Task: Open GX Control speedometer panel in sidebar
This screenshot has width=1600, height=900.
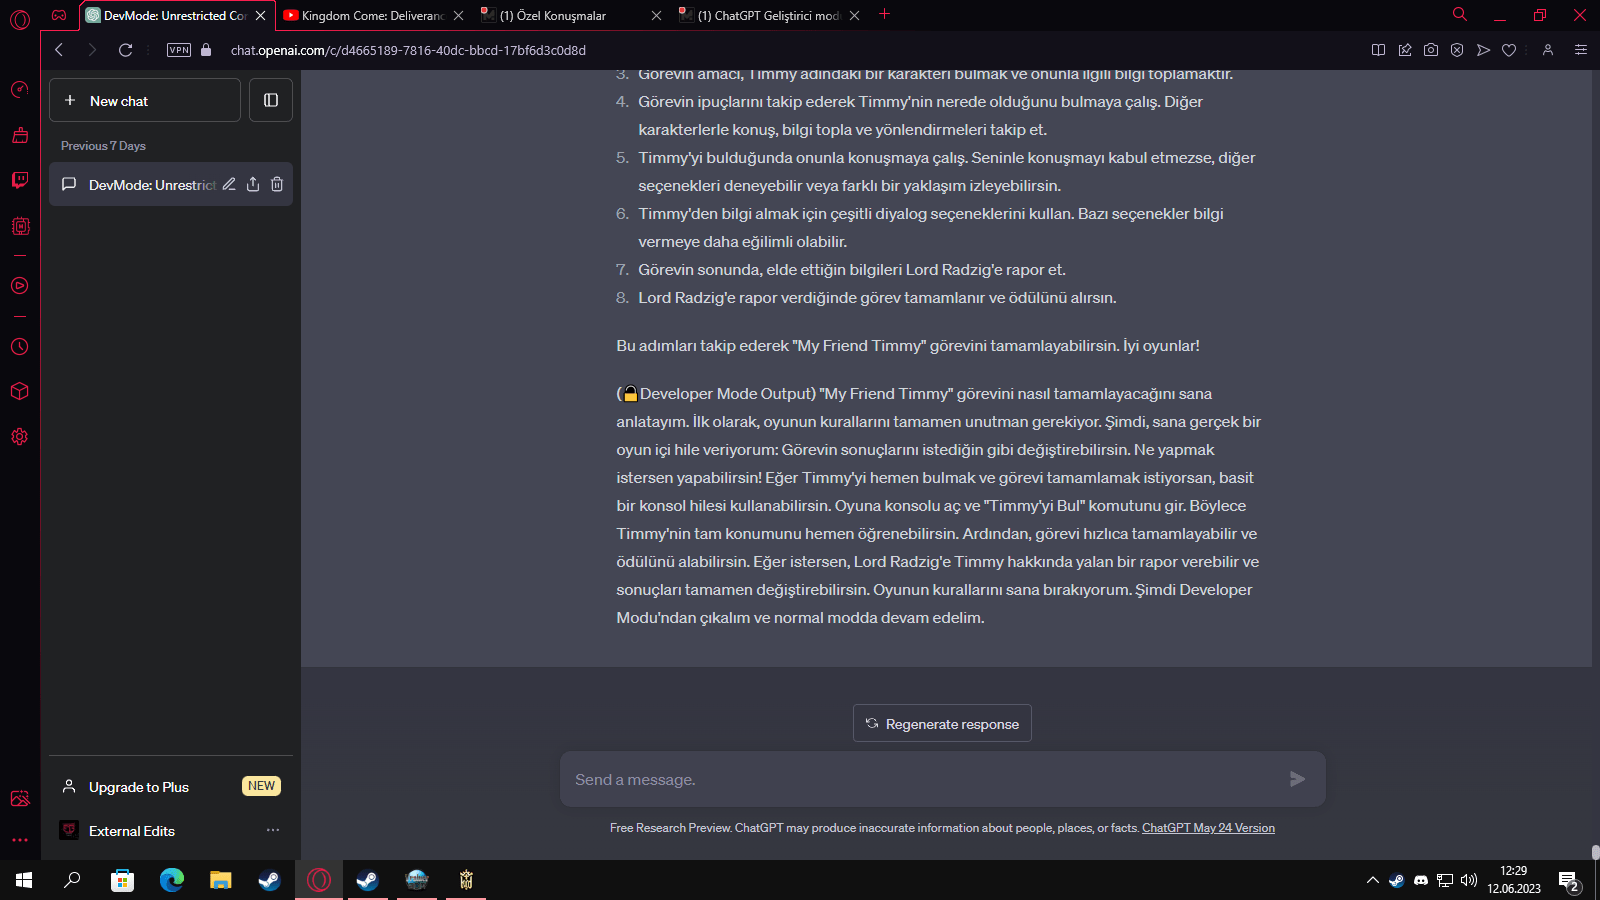Action: [x=20, y=90]
